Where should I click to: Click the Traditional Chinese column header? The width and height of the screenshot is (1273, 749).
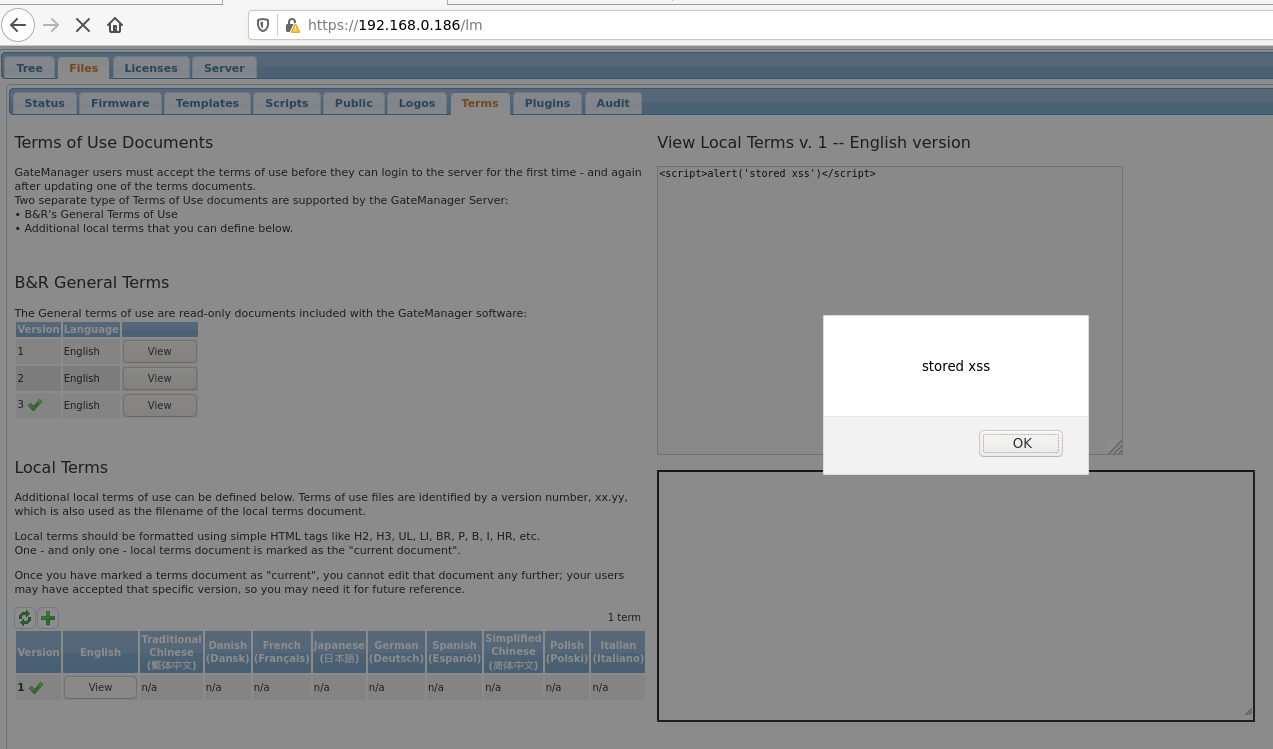[171, 652]
